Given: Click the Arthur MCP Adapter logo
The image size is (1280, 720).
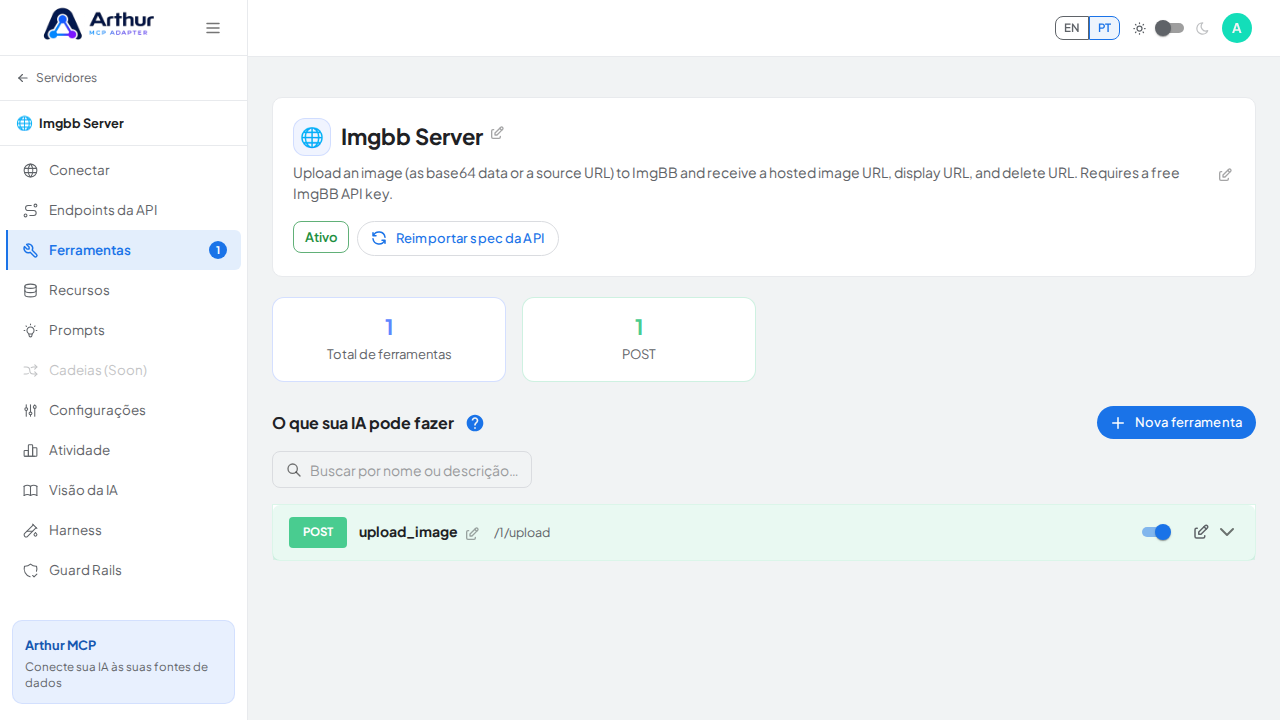Looking at the screenshot, I should pos(99,24).
